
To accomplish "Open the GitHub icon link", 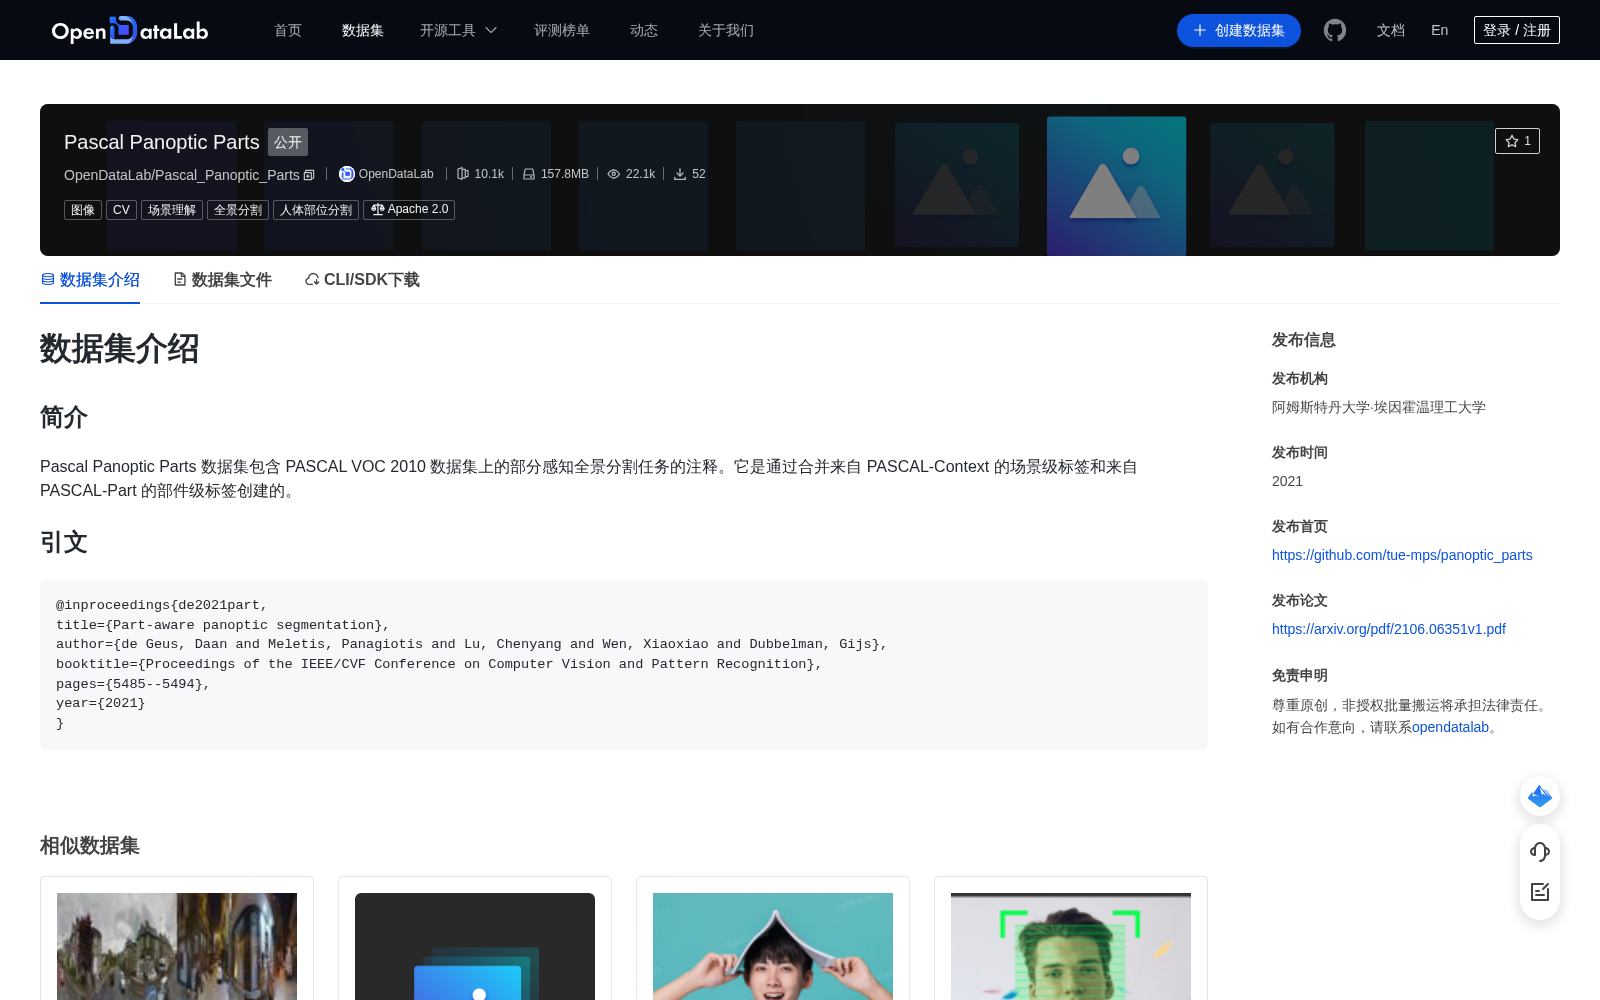I will [1335, 30].
